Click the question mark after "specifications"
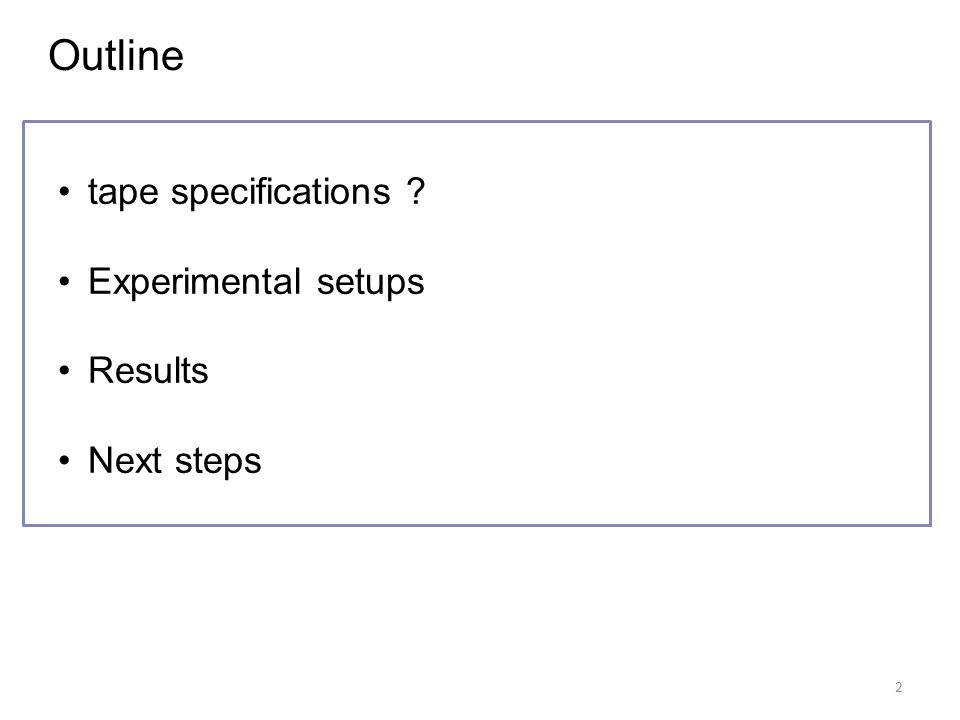This screenshot has width=960, height=720. 416,191
